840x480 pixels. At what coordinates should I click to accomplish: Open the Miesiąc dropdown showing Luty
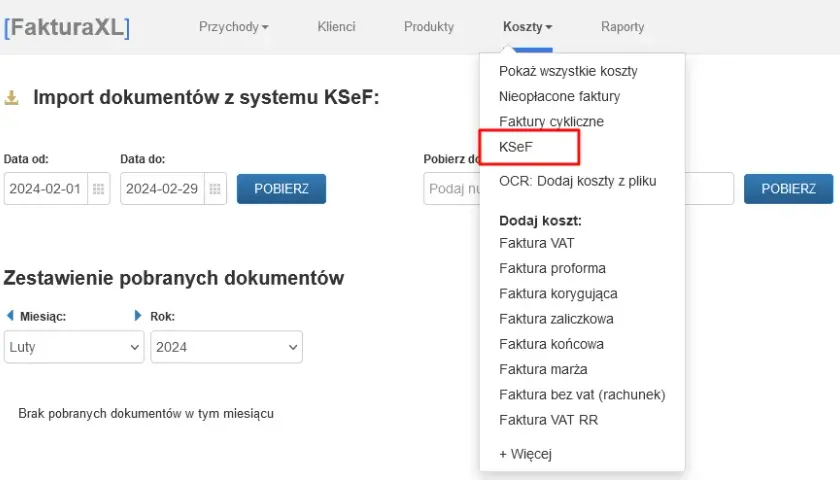click(74, 347)
